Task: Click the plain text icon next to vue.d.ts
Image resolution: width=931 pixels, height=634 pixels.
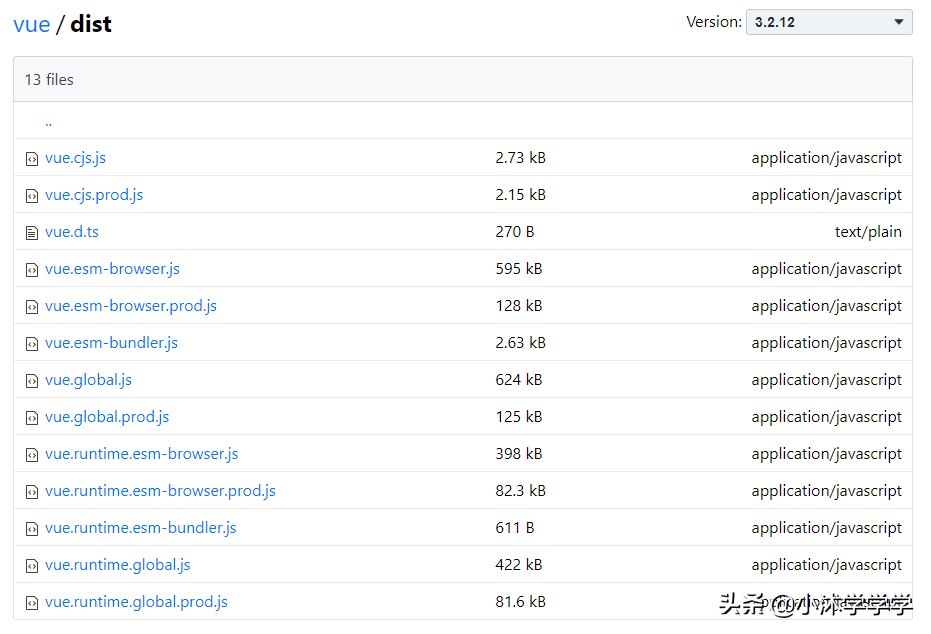Action: point(31,231)
